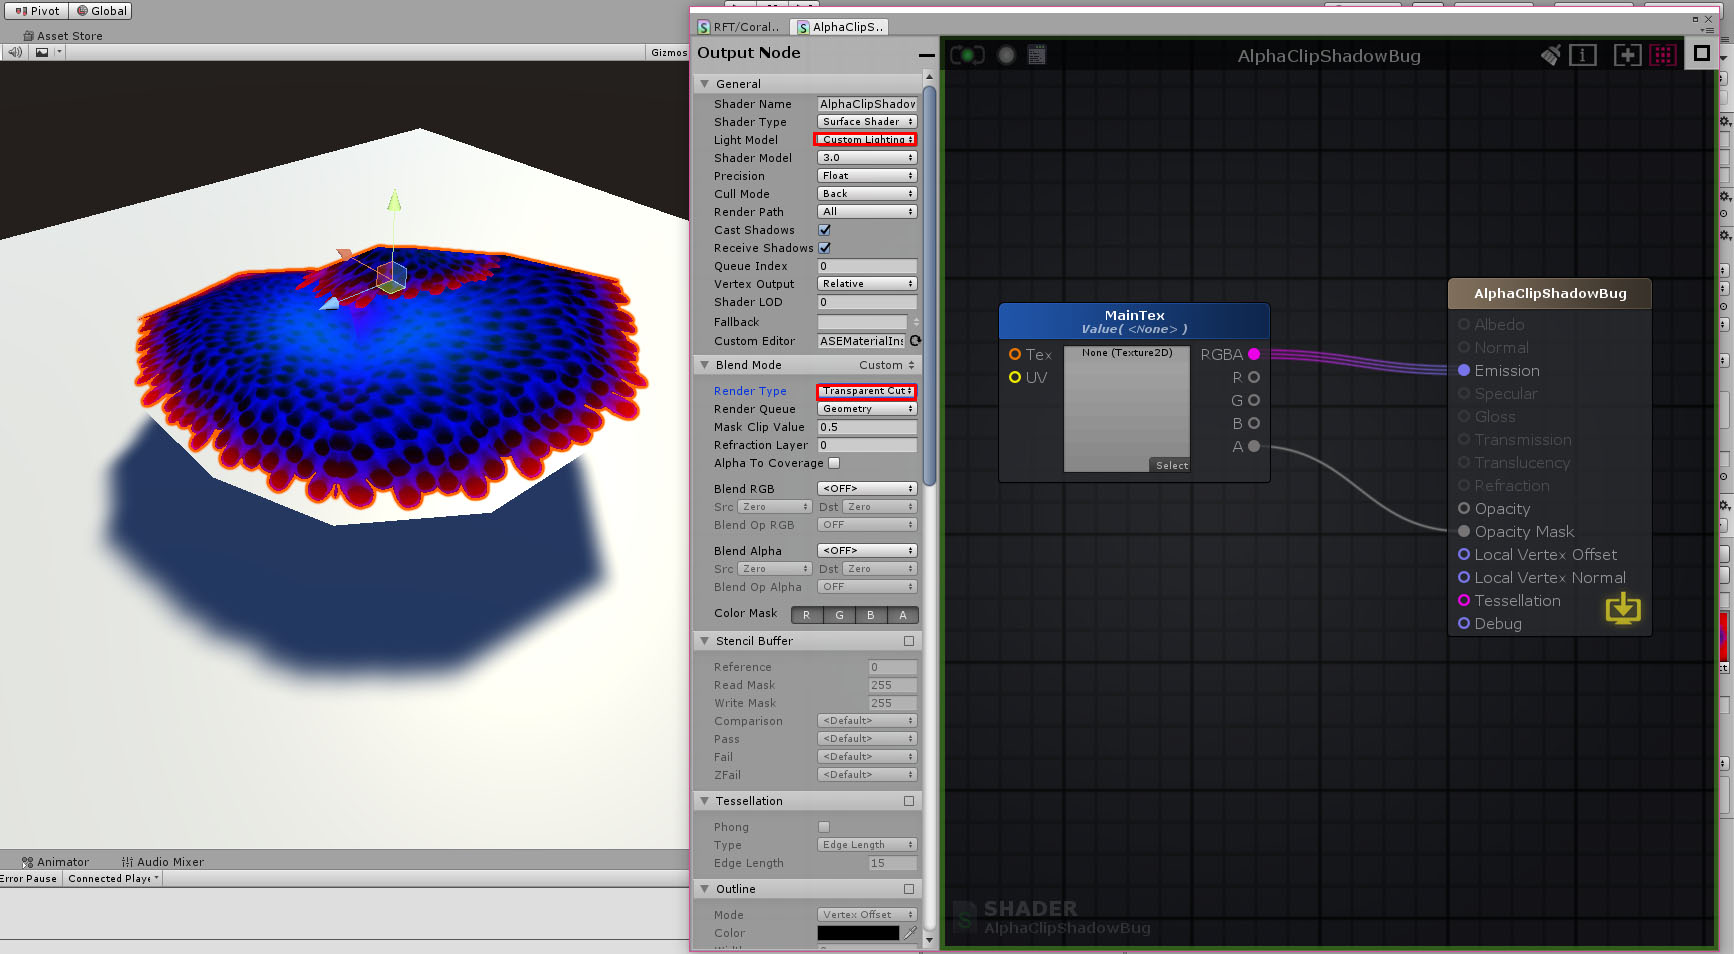The width and height of the screenshot is (1734, 954).
Task: Open generated shader code with the document icon
Action: point(1037,55)
